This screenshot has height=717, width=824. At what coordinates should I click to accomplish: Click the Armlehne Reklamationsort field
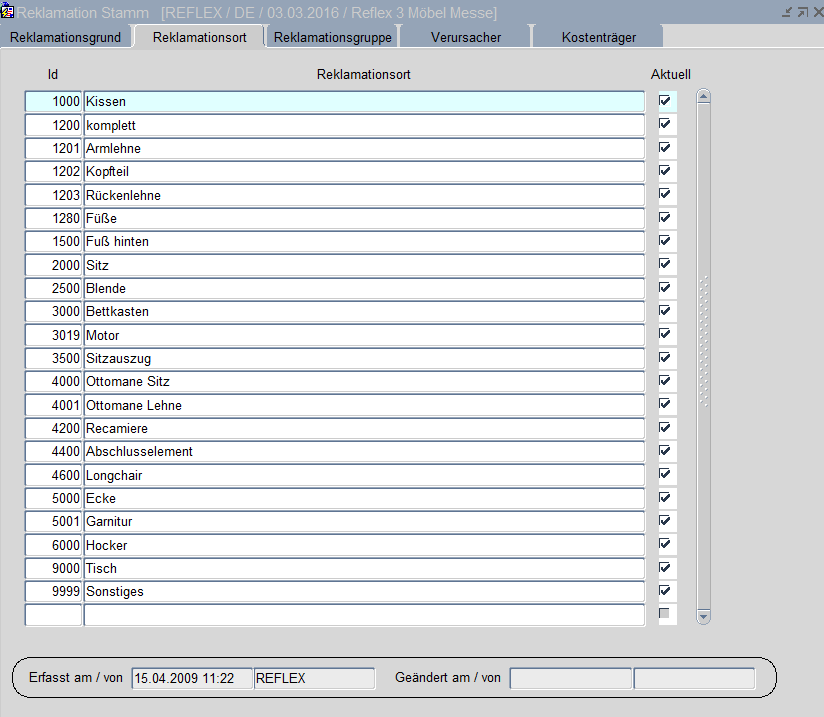(364, 149)
